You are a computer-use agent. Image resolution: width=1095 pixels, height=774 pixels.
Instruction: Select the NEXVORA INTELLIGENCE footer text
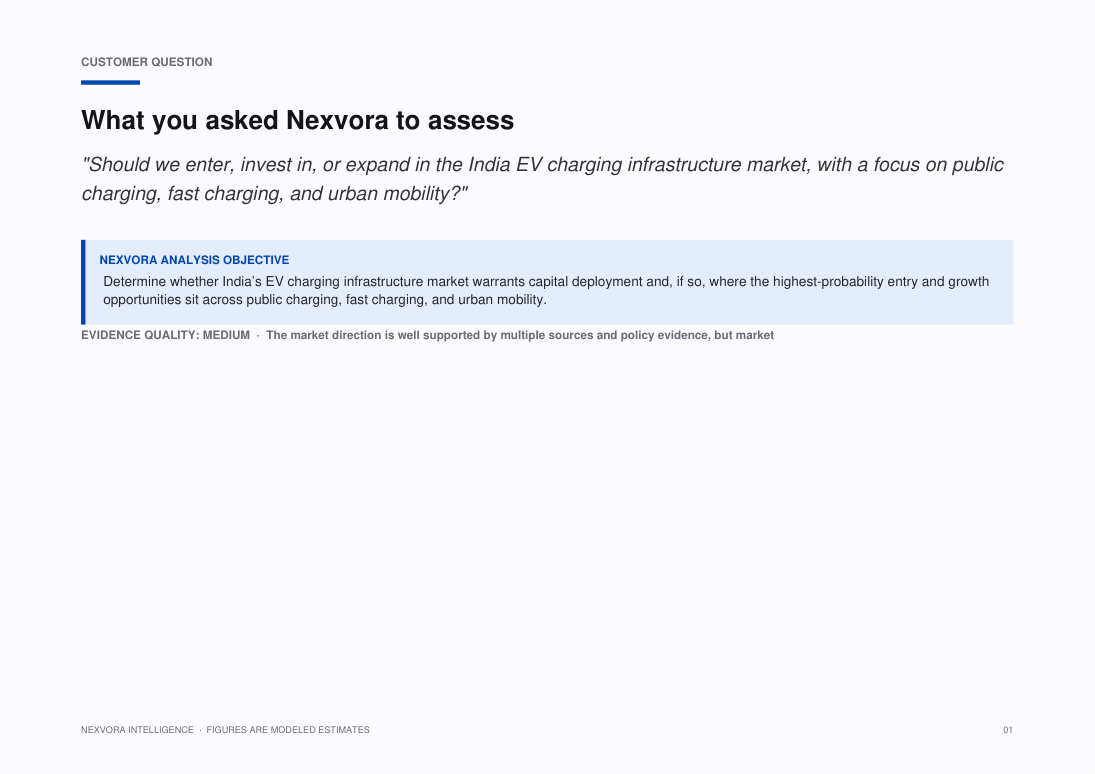[x=137, y=730]
